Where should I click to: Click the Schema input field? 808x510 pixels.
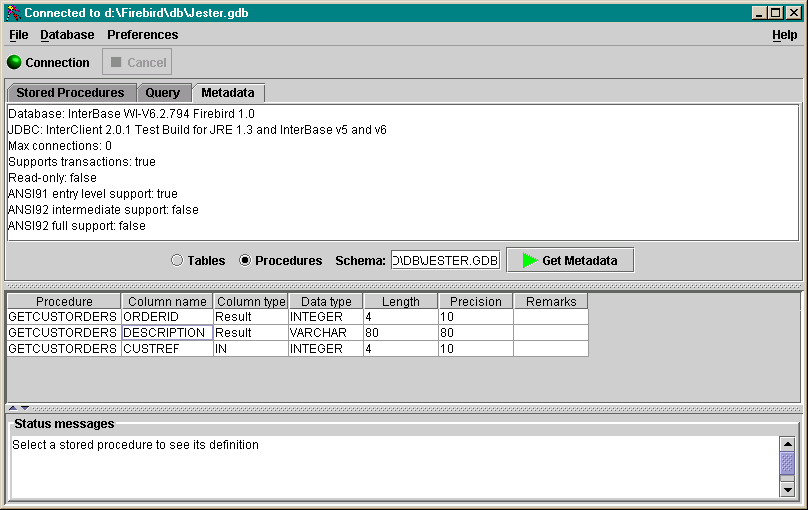[x=445, y=260]
